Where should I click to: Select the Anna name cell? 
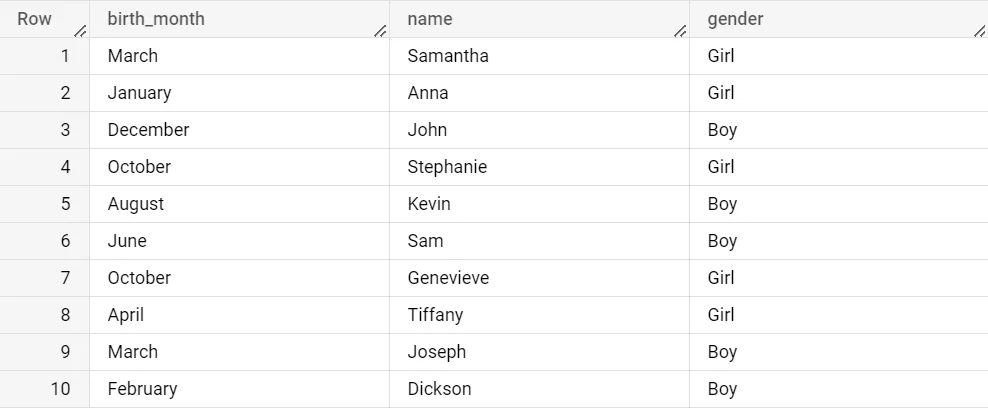pyautogui.click(x=428, y=93)
